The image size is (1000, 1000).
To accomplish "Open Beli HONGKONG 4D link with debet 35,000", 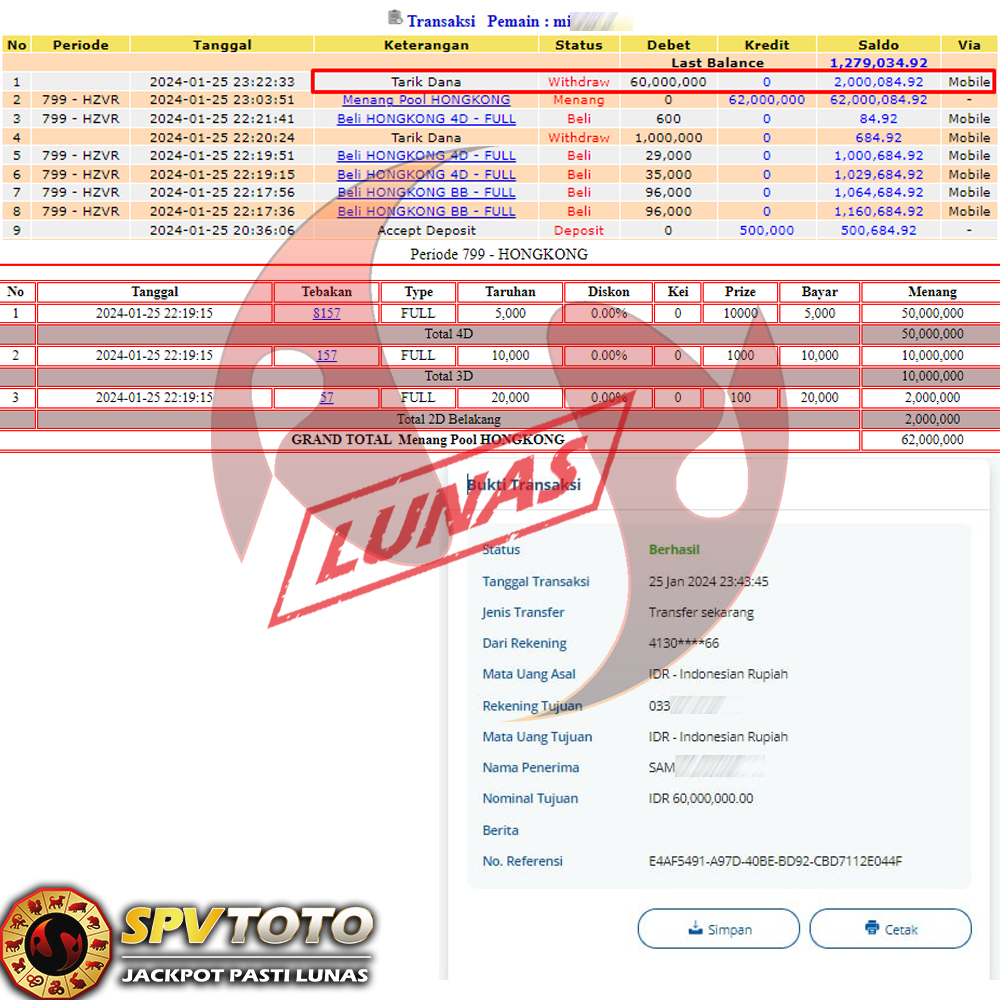I will tap(426, 174).
